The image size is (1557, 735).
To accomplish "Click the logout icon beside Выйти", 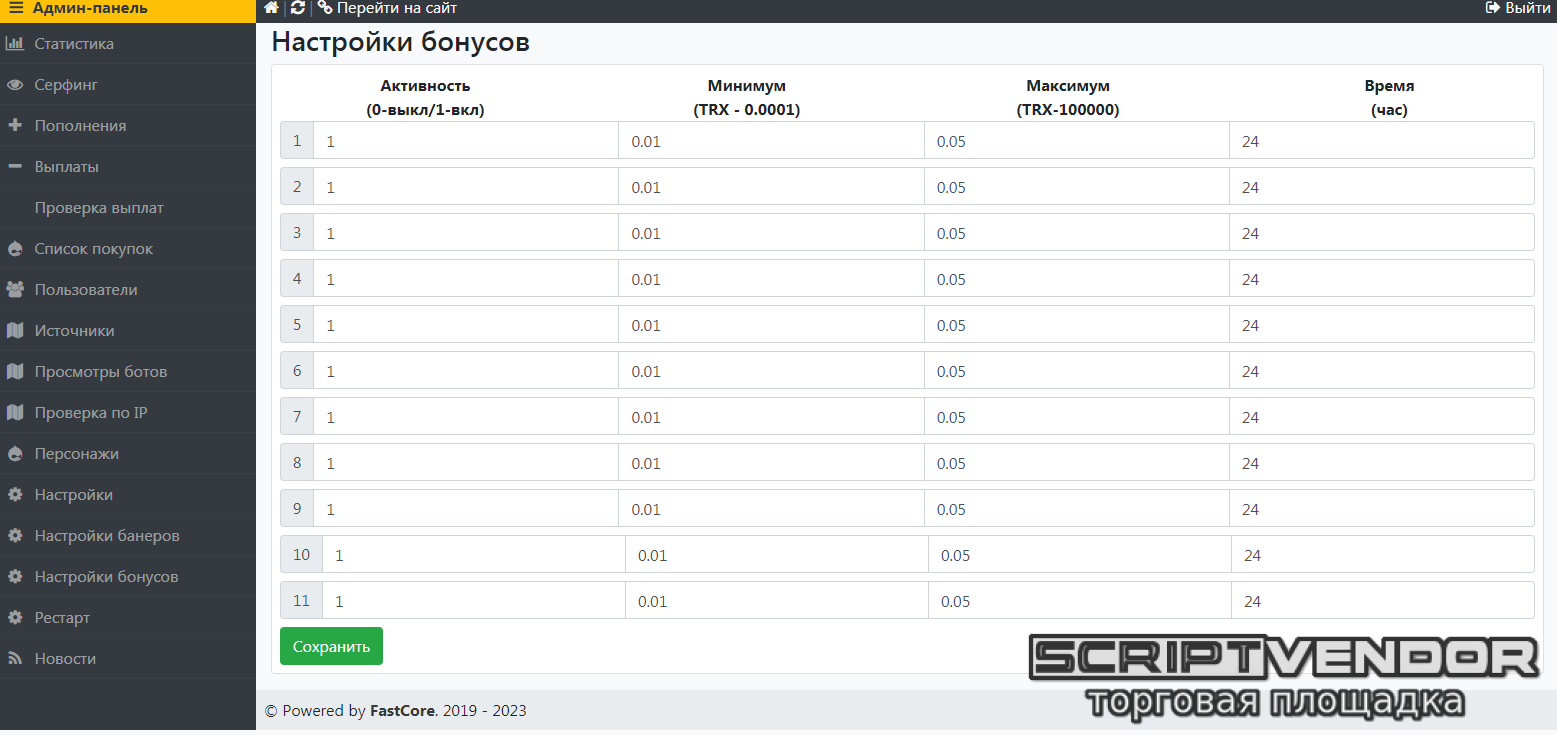I will [x=1493, y=8].
